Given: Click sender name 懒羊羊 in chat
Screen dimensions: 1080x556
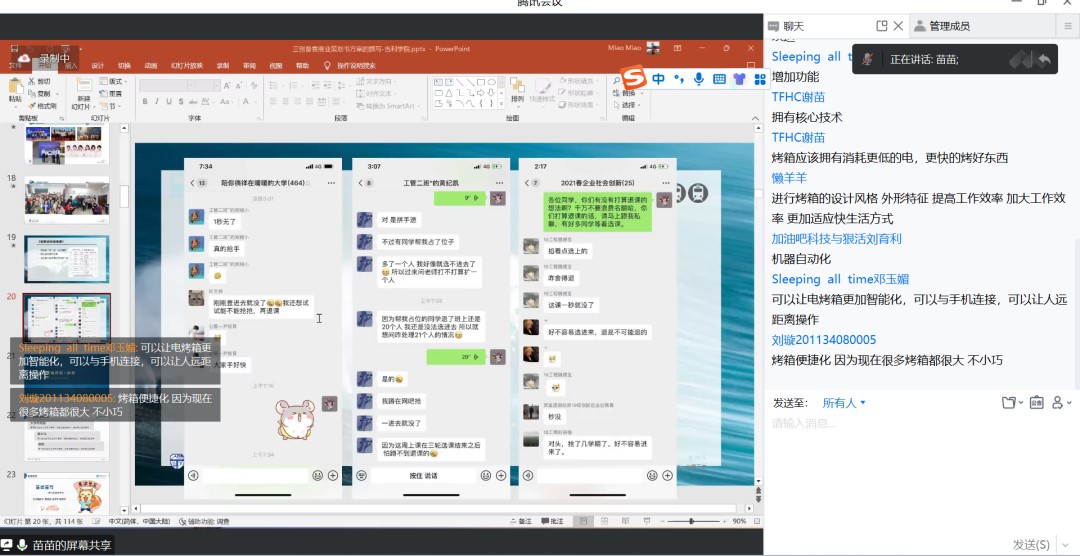Looking at the screenshot, I should (789, 178).
